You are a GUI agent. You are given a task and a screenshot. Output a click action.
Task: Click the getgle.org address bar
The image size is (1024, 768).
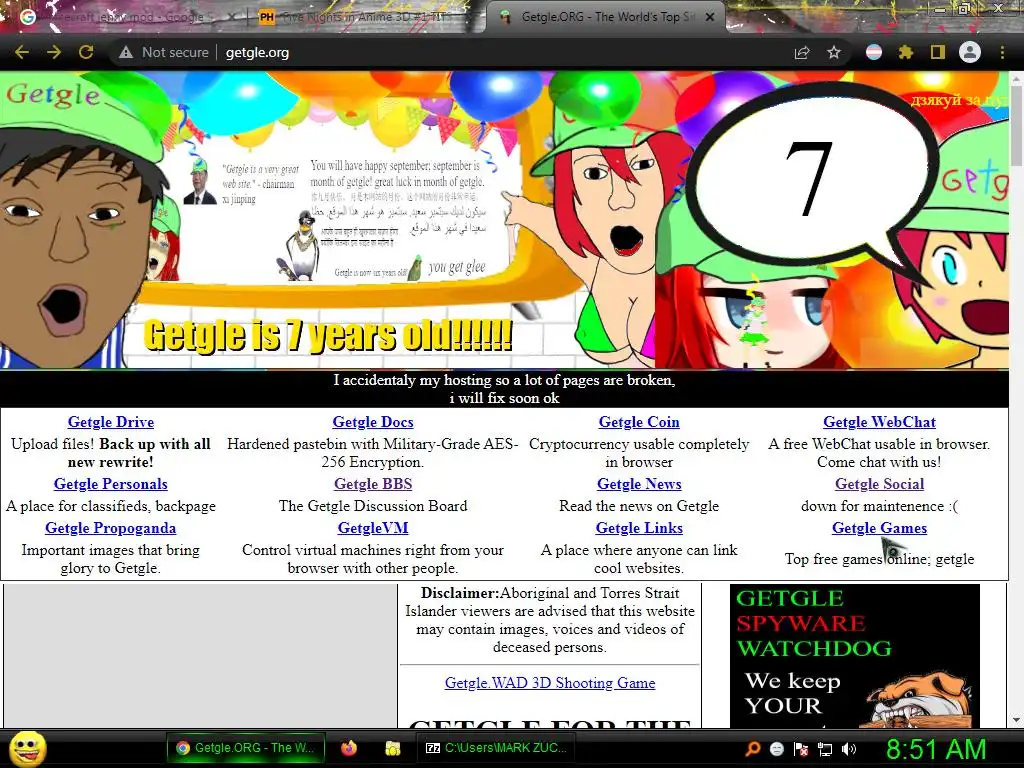tap(257, 53)
